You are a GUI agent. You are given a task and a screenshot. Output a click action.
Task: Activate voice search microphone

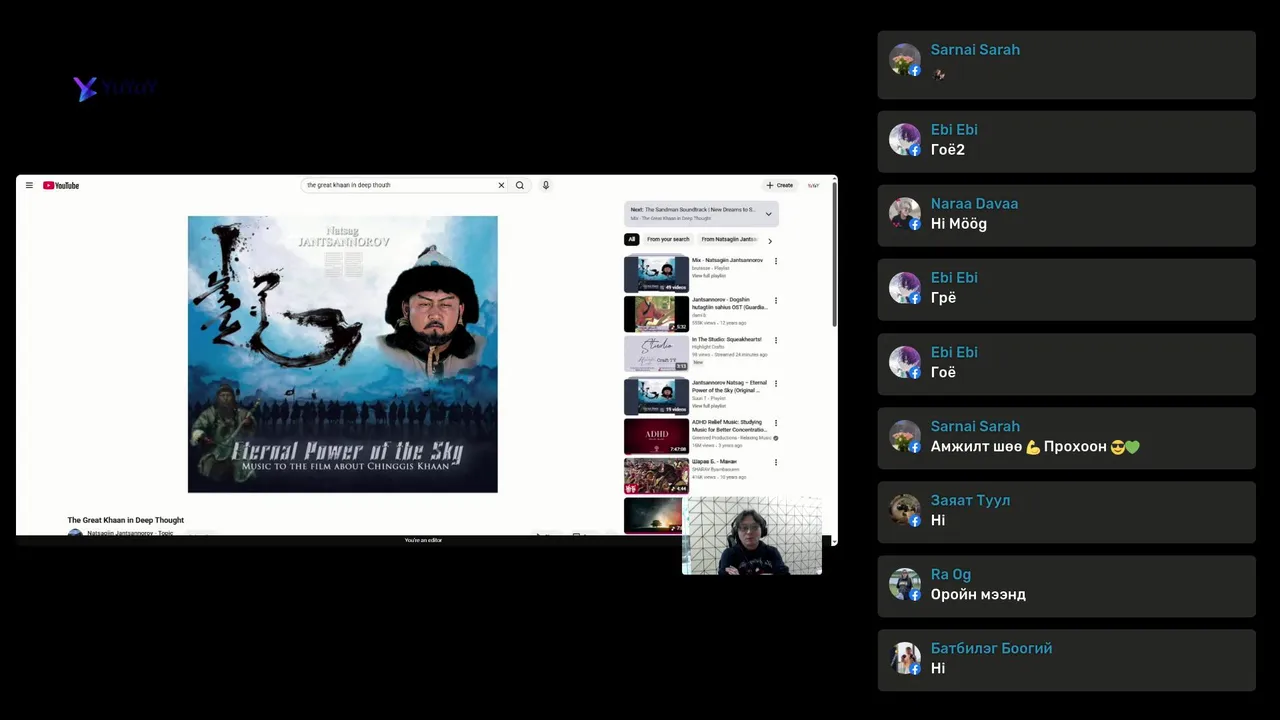(546, 185)
